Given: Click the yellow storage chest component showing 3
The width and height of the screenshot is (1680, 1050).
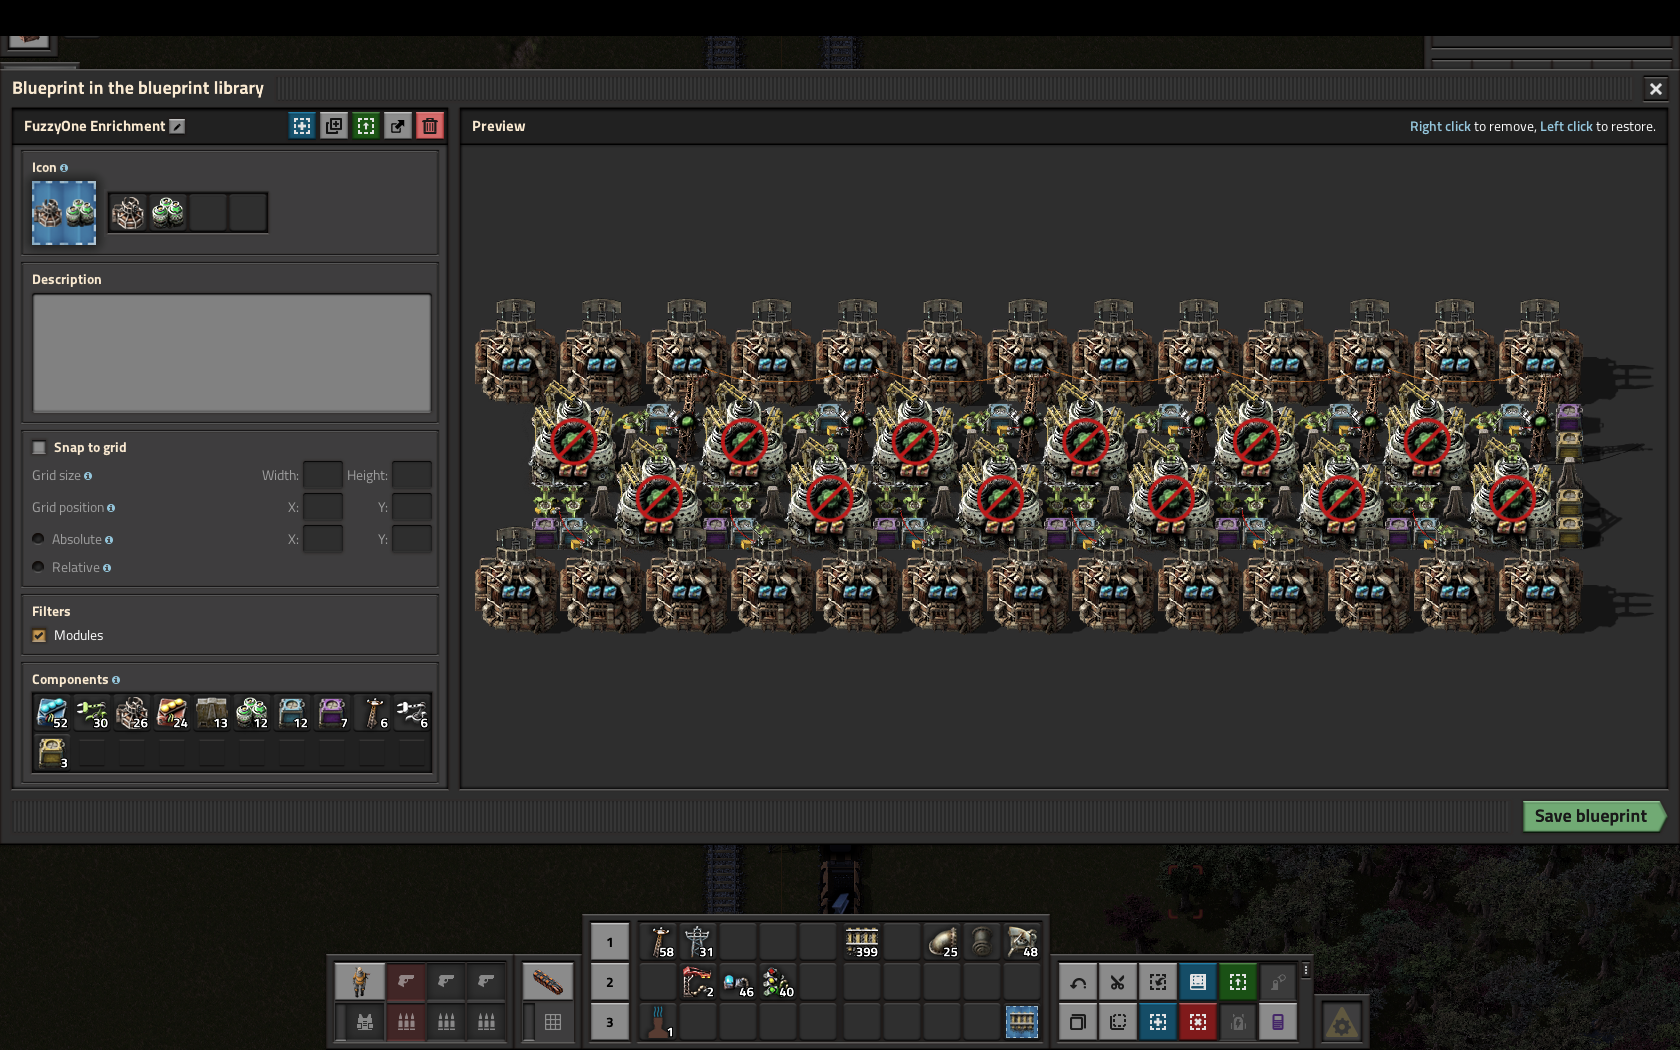Looking at the screenshot, I should point(52,753).
